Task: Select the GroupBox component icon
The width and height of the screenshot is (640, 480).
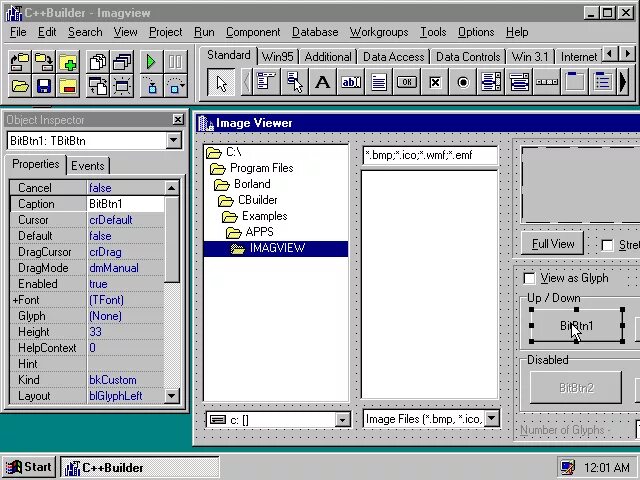Action: (x=575, y=82)
